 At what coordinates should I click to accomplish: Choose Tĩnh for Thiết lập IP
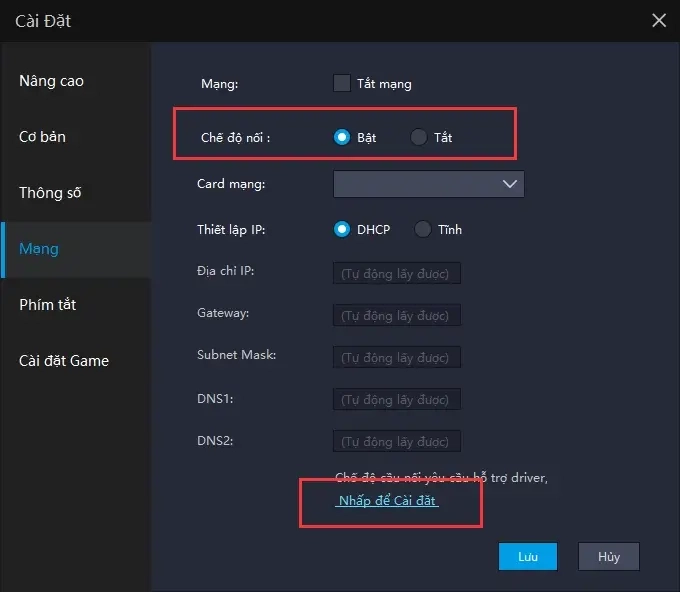(x=422, y=229)
